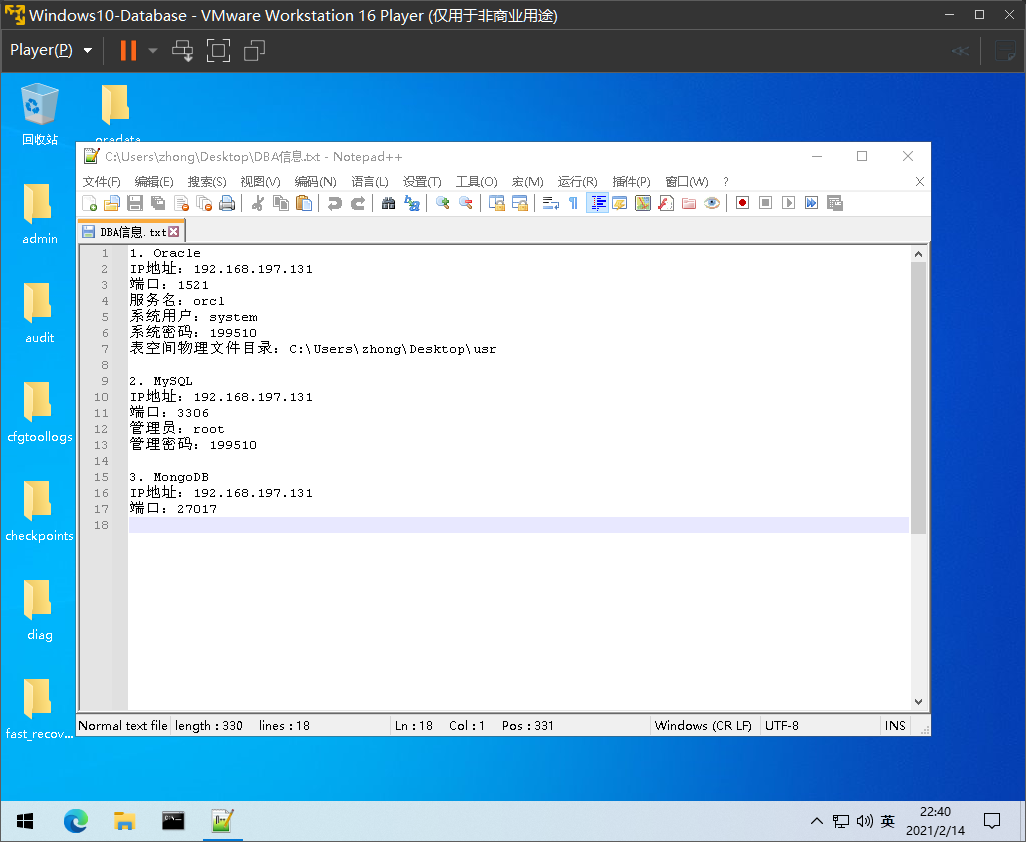Click the Cut scissors icon
Image resolution: width=1026 pixels, height=842 pixels.
(257, 203)
